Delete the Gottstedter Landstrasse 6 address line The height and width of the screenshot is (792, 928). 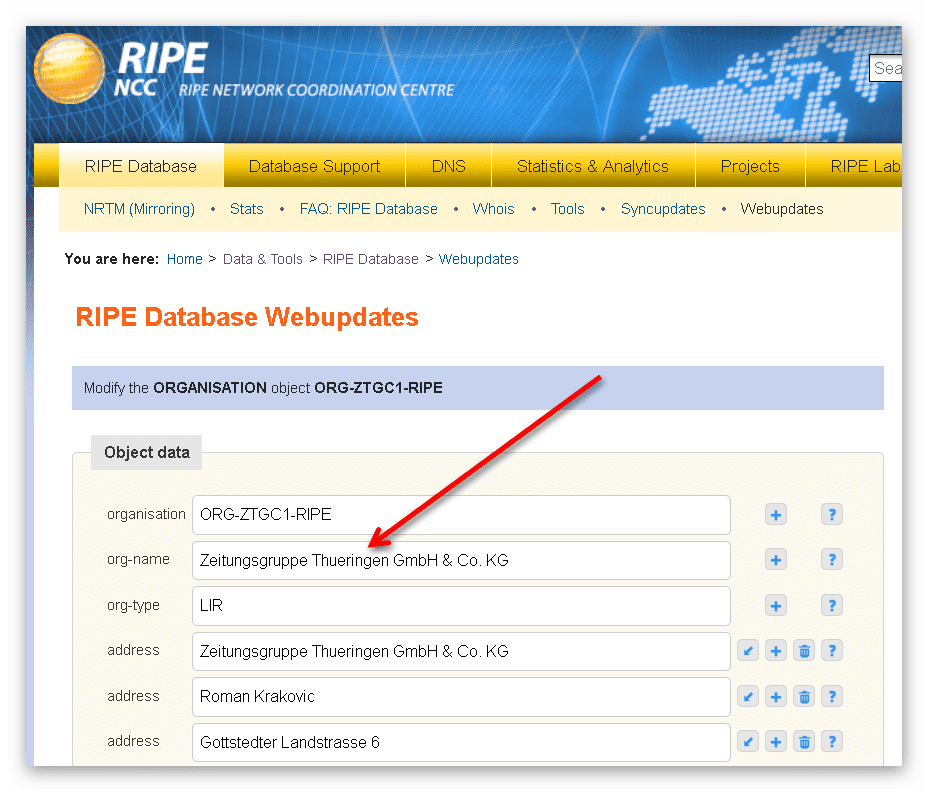(804, 742)
